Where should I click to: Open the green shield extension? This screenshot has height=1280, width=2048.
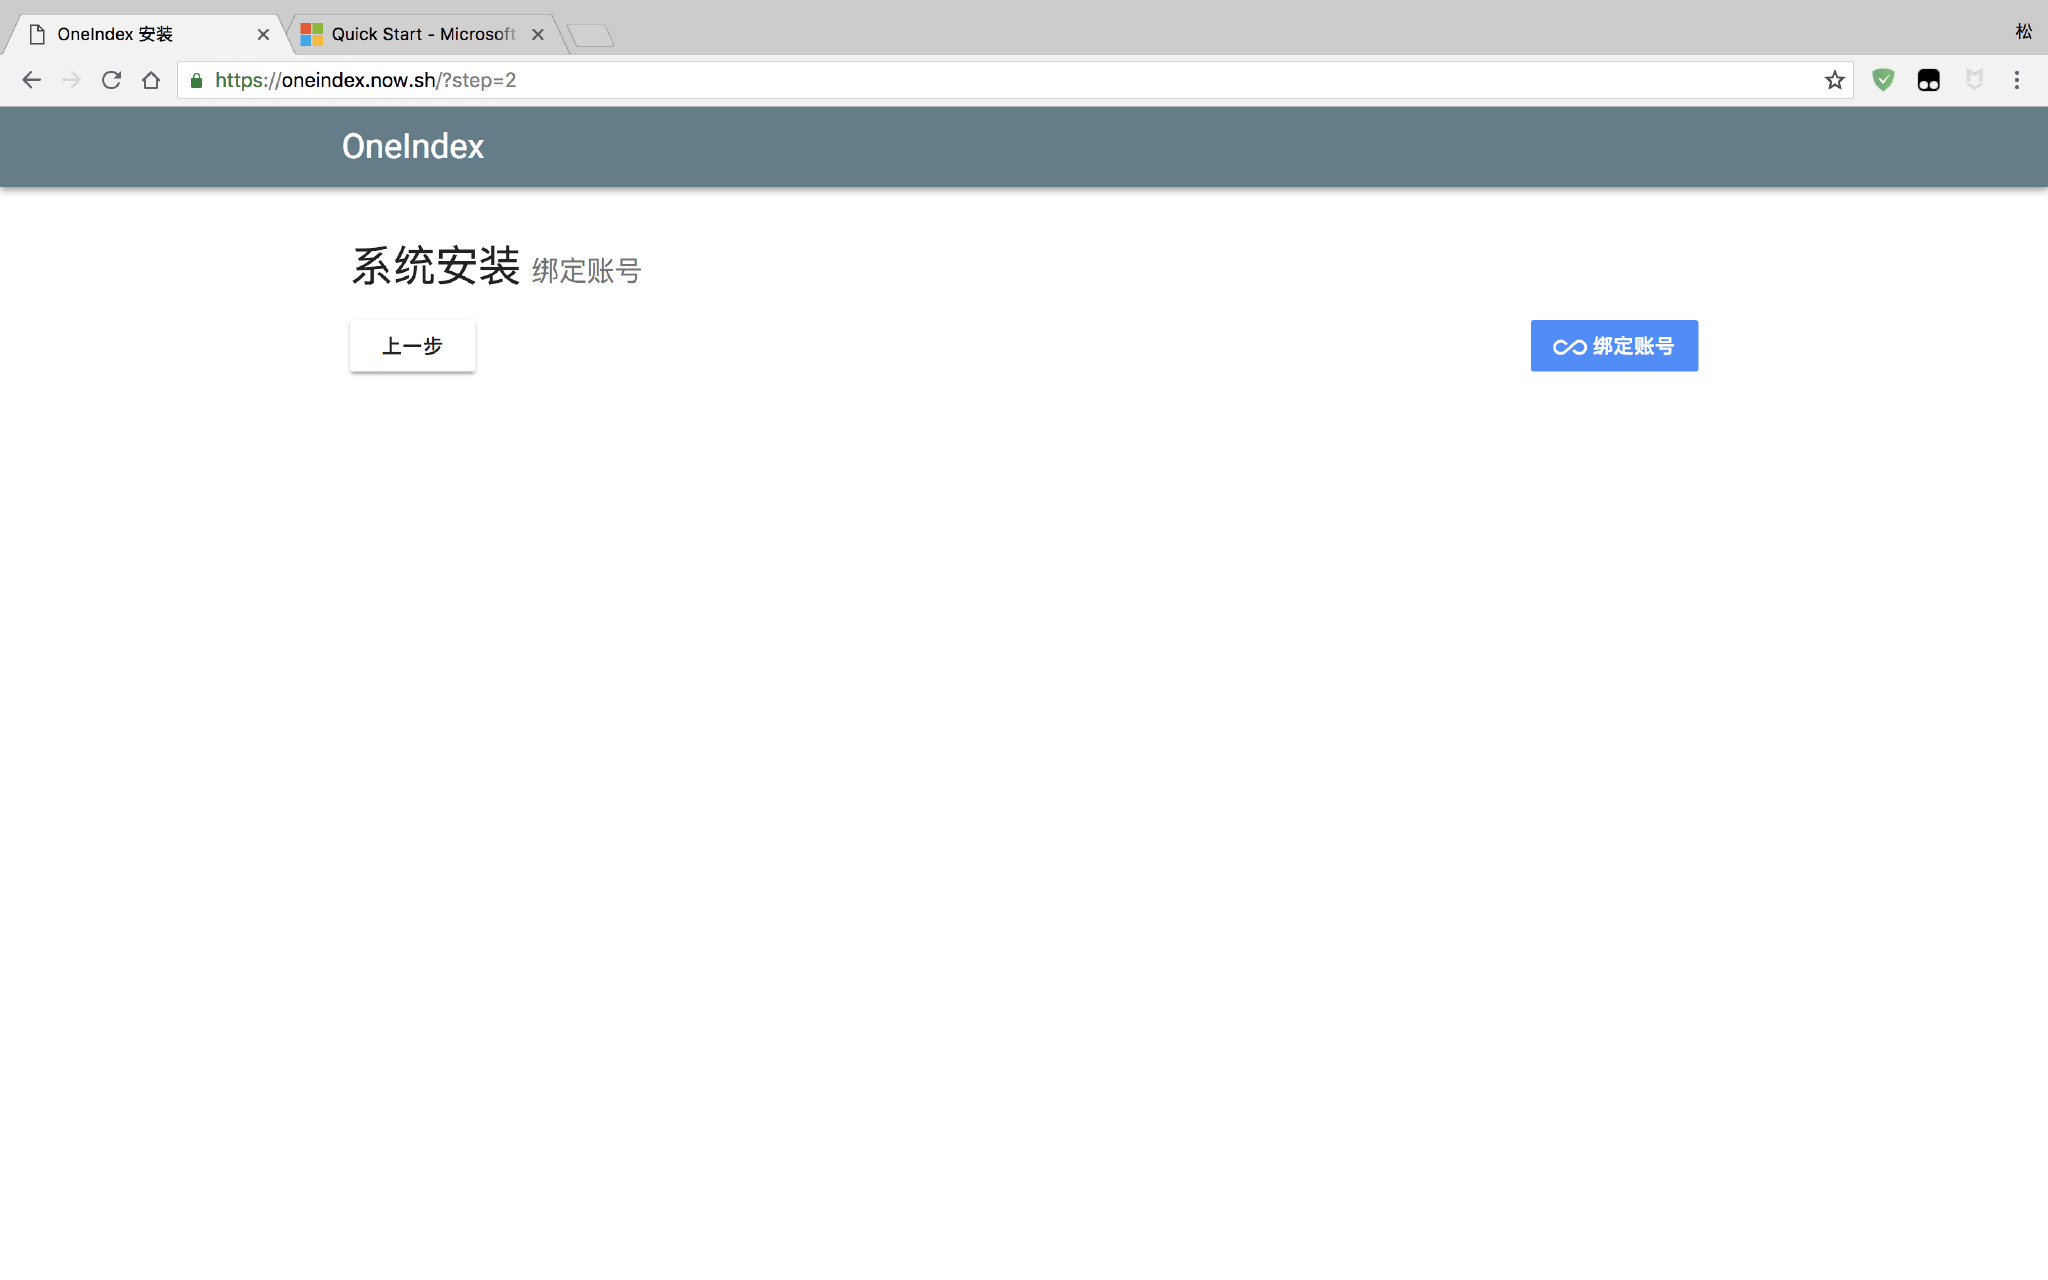1883,80
